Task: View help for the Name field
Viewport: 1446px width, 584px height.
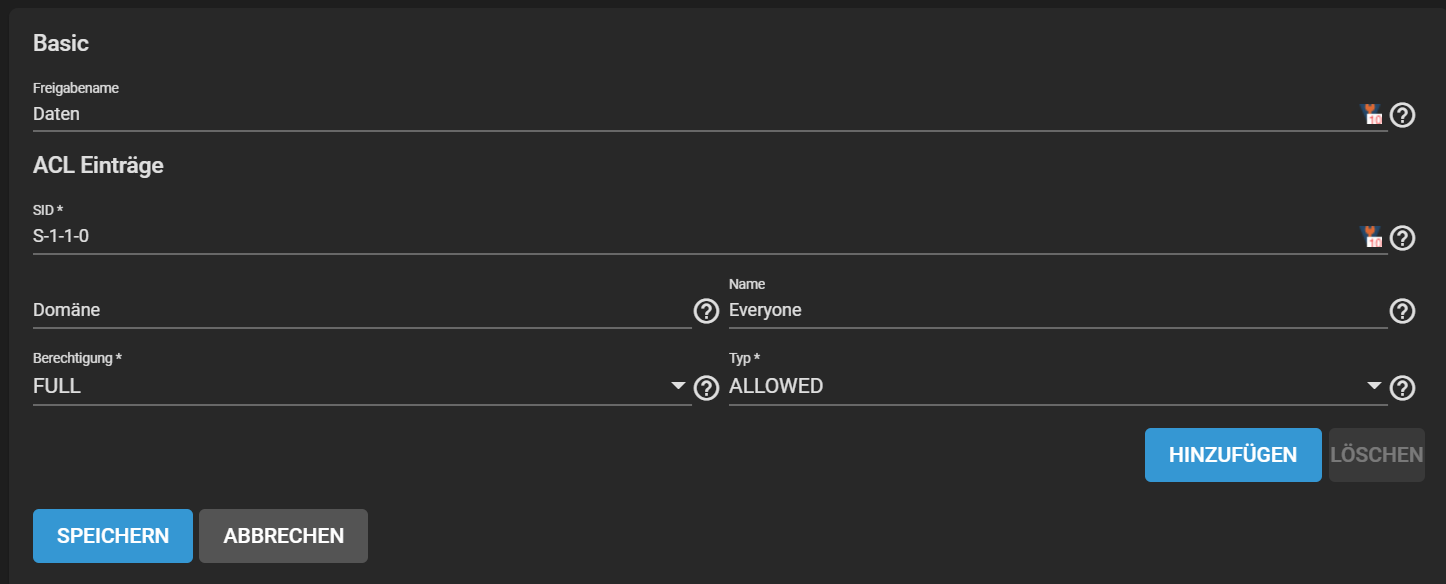Action: [x=1403, y=311]
